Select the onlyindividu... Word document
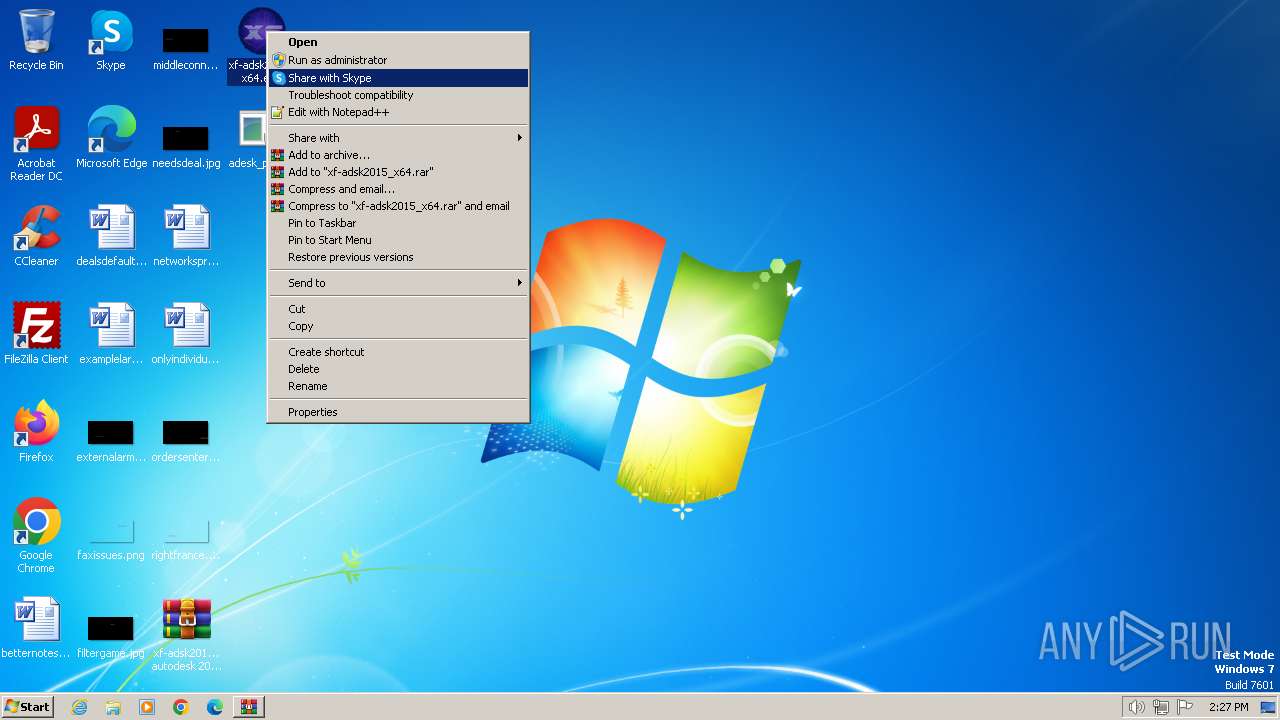Image resolution: width=1280 pixels, height=720 pixels. 186,334
